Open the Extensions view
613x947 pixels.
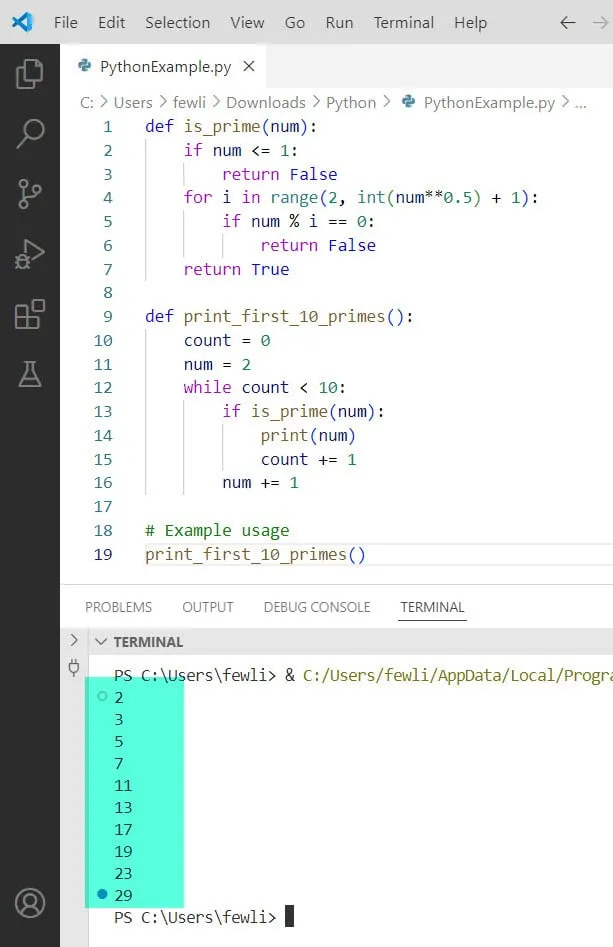pos(30,314)
